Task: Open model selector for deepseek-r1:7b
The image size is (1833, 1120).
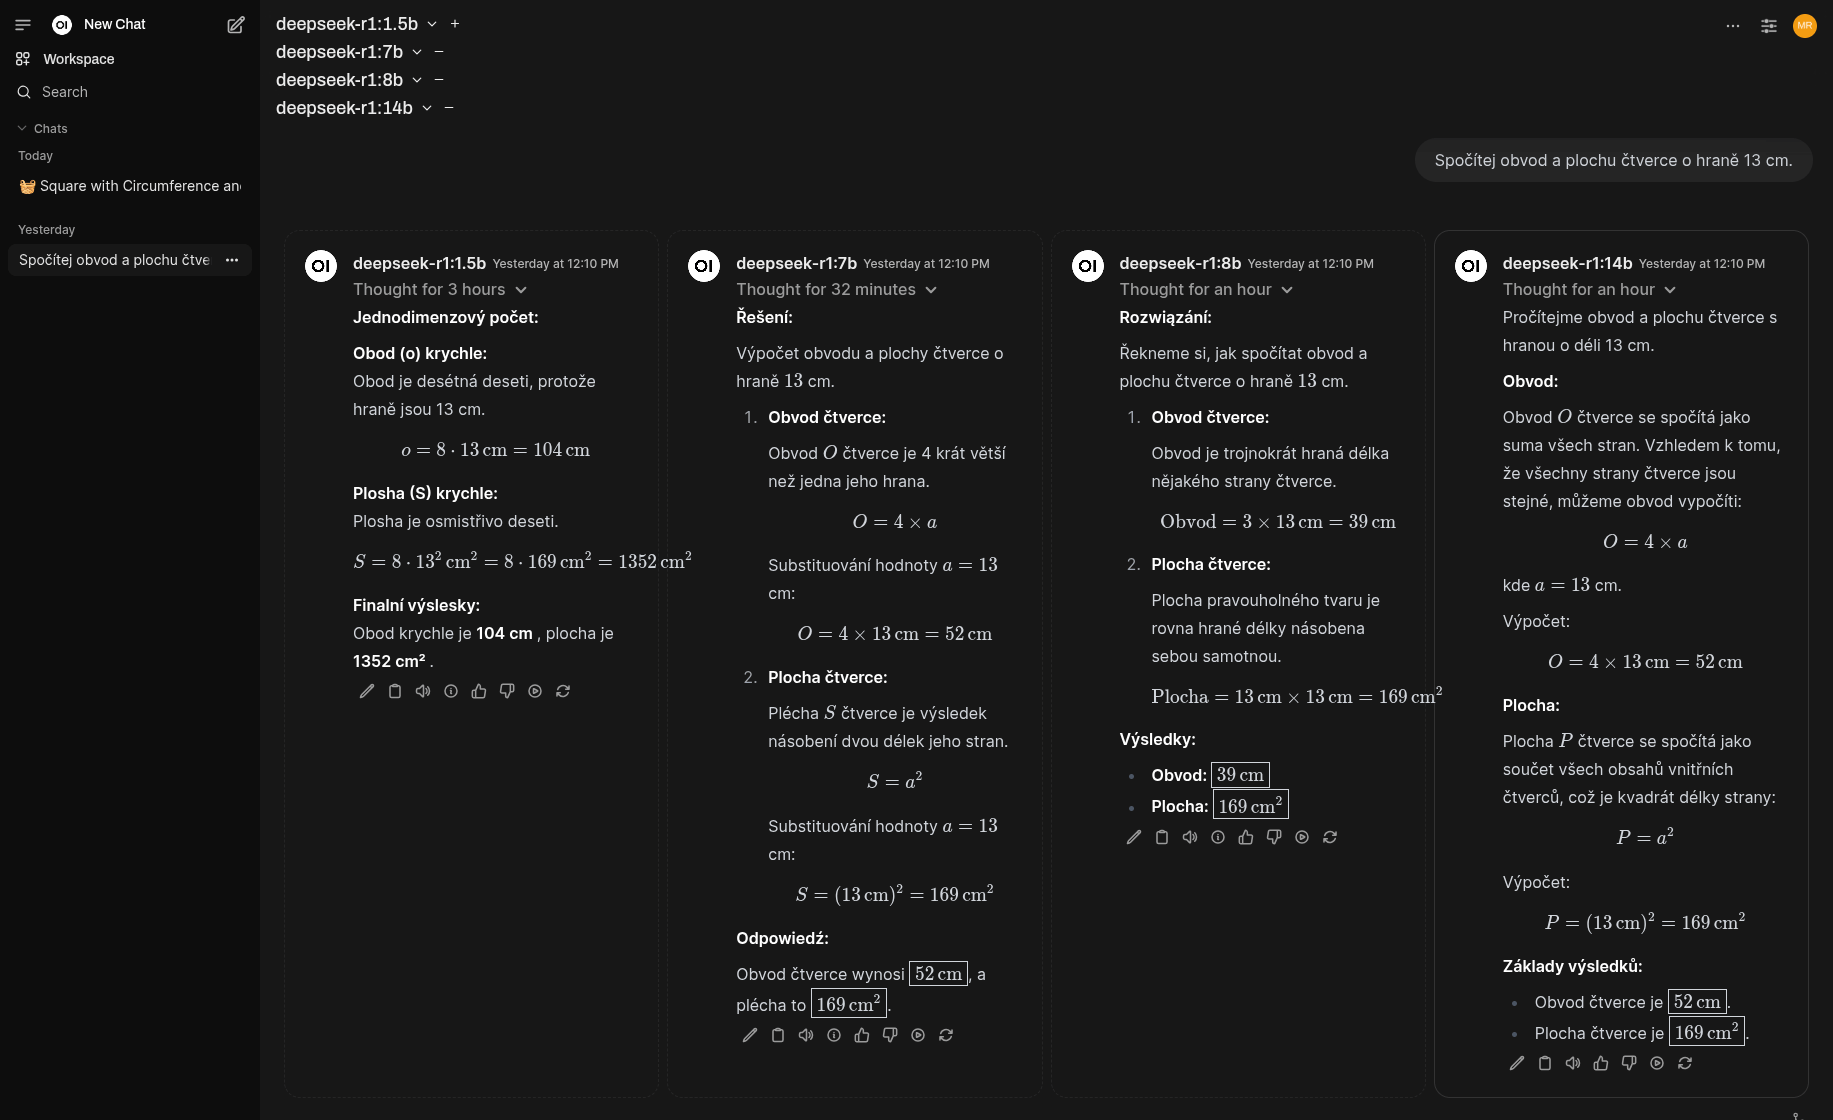Action: (349, 52)
